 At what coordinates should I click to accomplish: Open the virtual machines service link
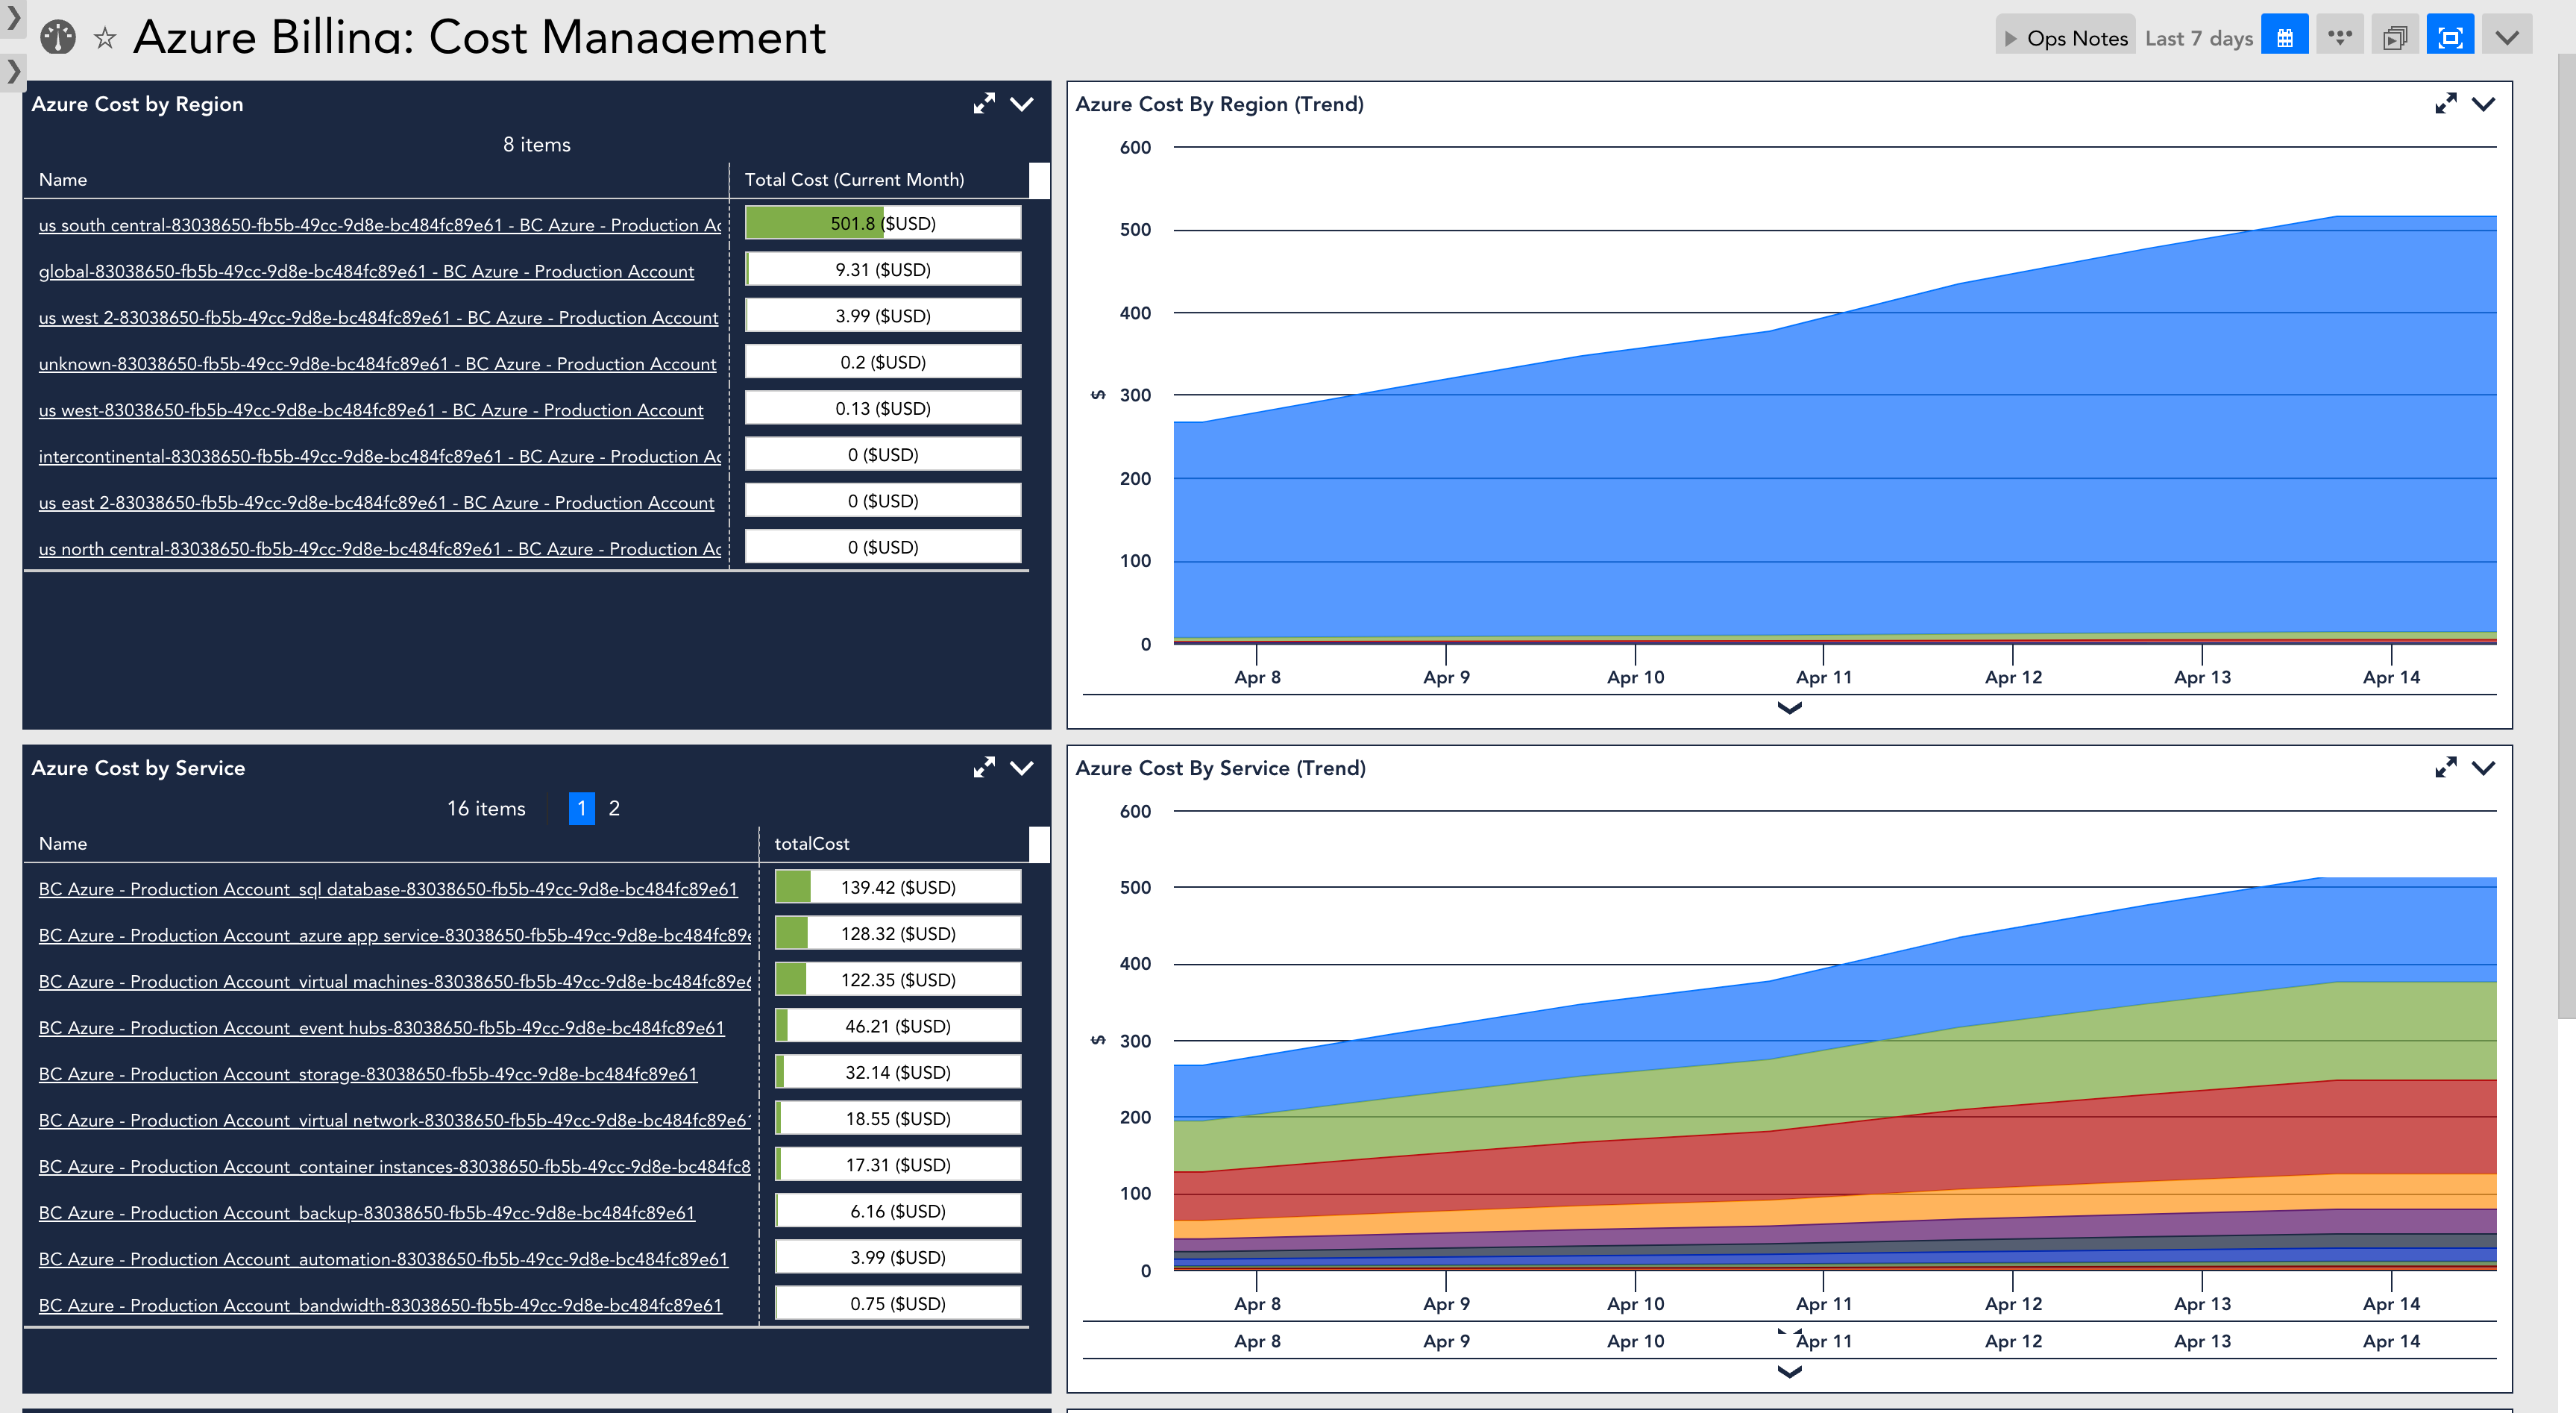tap(395, 981)
